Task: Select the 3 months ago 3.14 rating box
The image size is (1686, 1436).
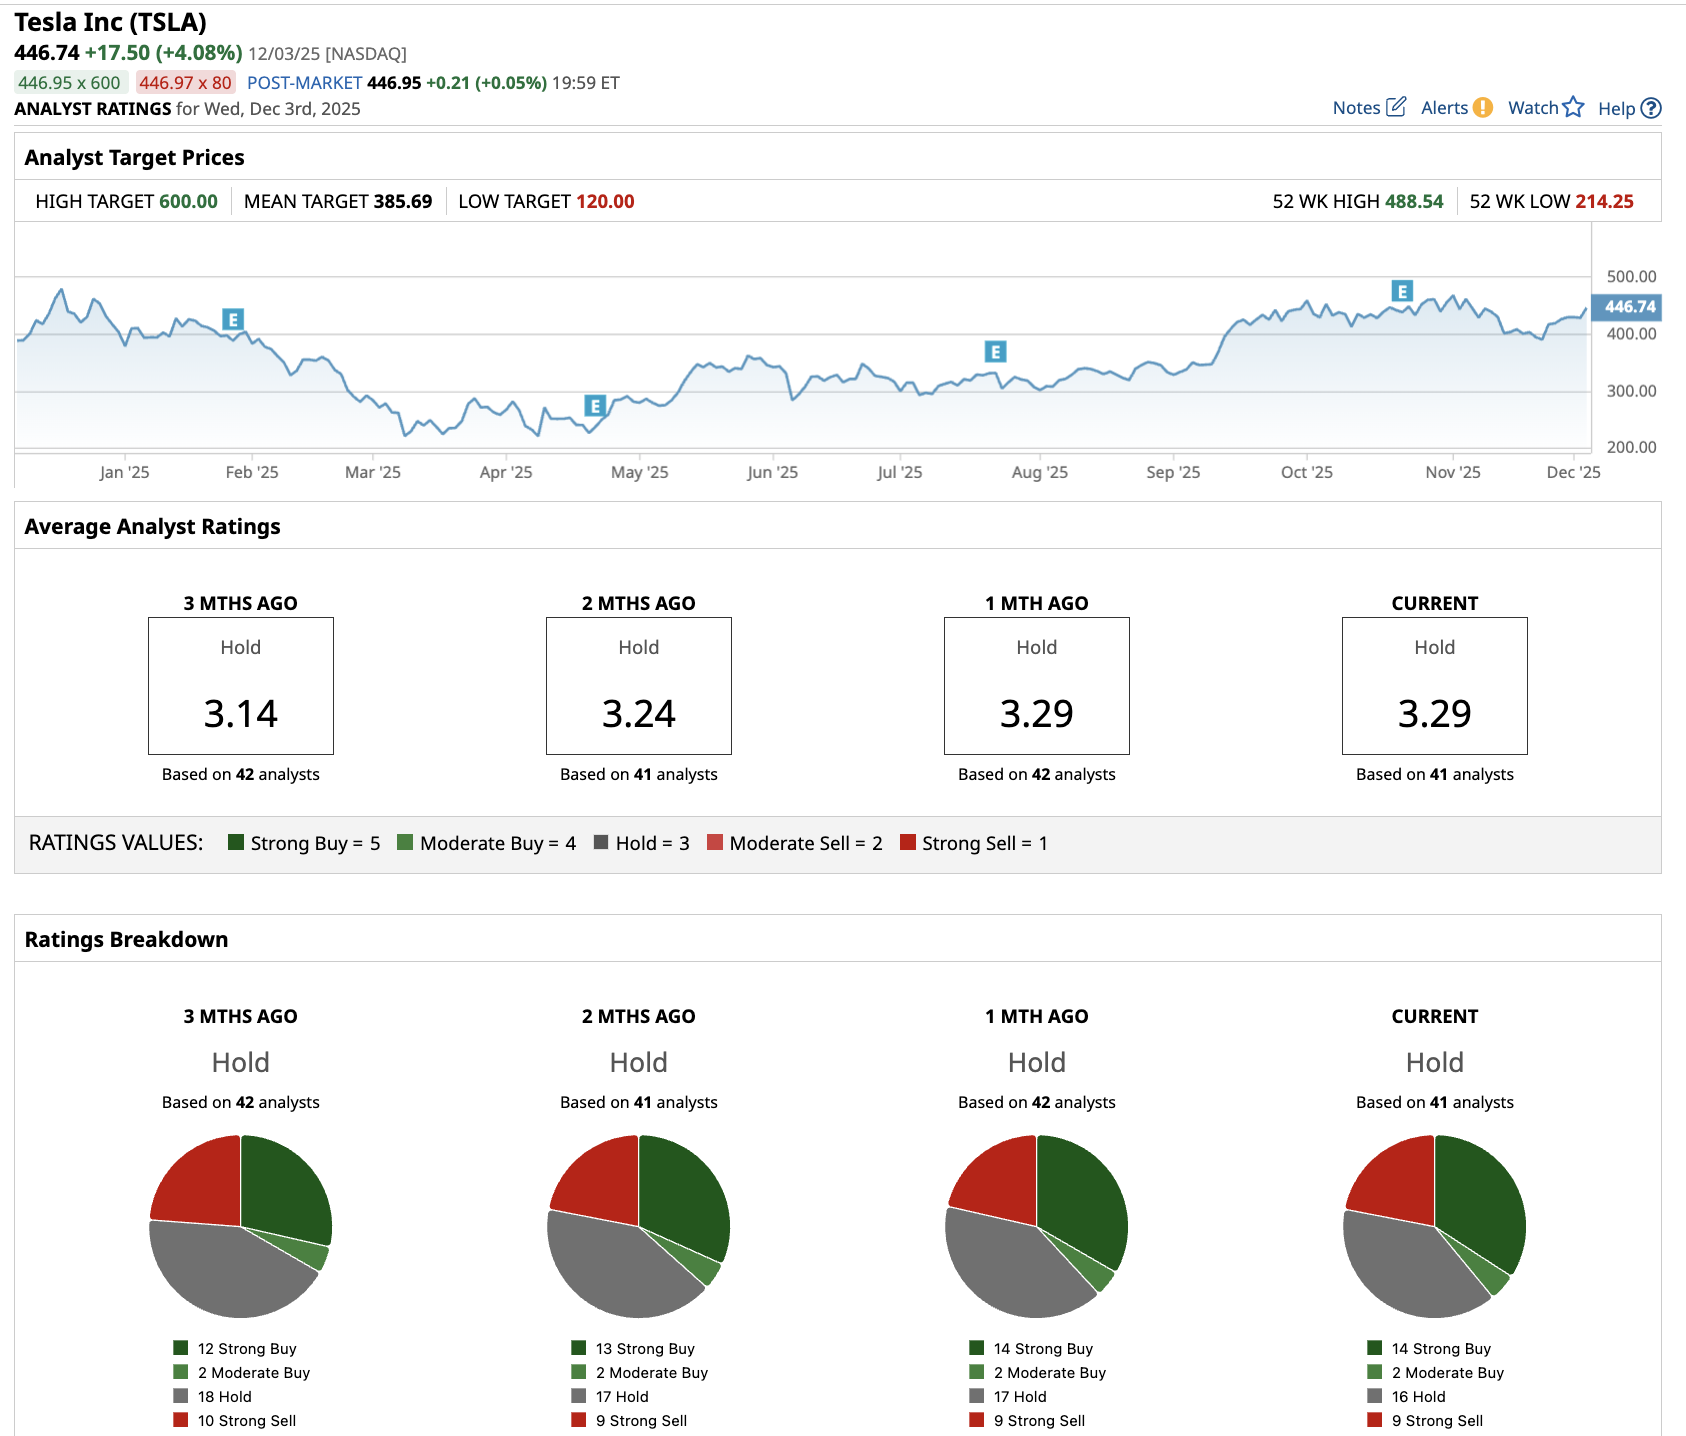Action: click(241, 686)
